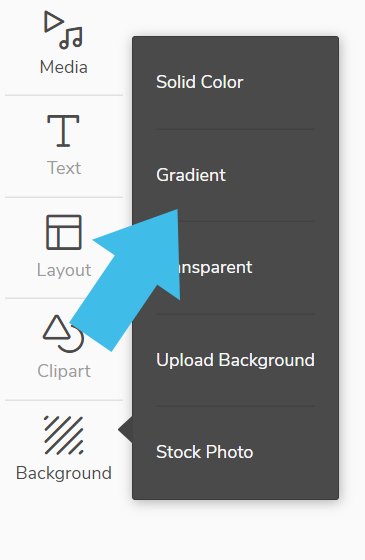This screenshot has width=365, height=560.
Task: Click the triangle shape in the Clipart icon
Action: pyautogui.click(x=56, y=327)
